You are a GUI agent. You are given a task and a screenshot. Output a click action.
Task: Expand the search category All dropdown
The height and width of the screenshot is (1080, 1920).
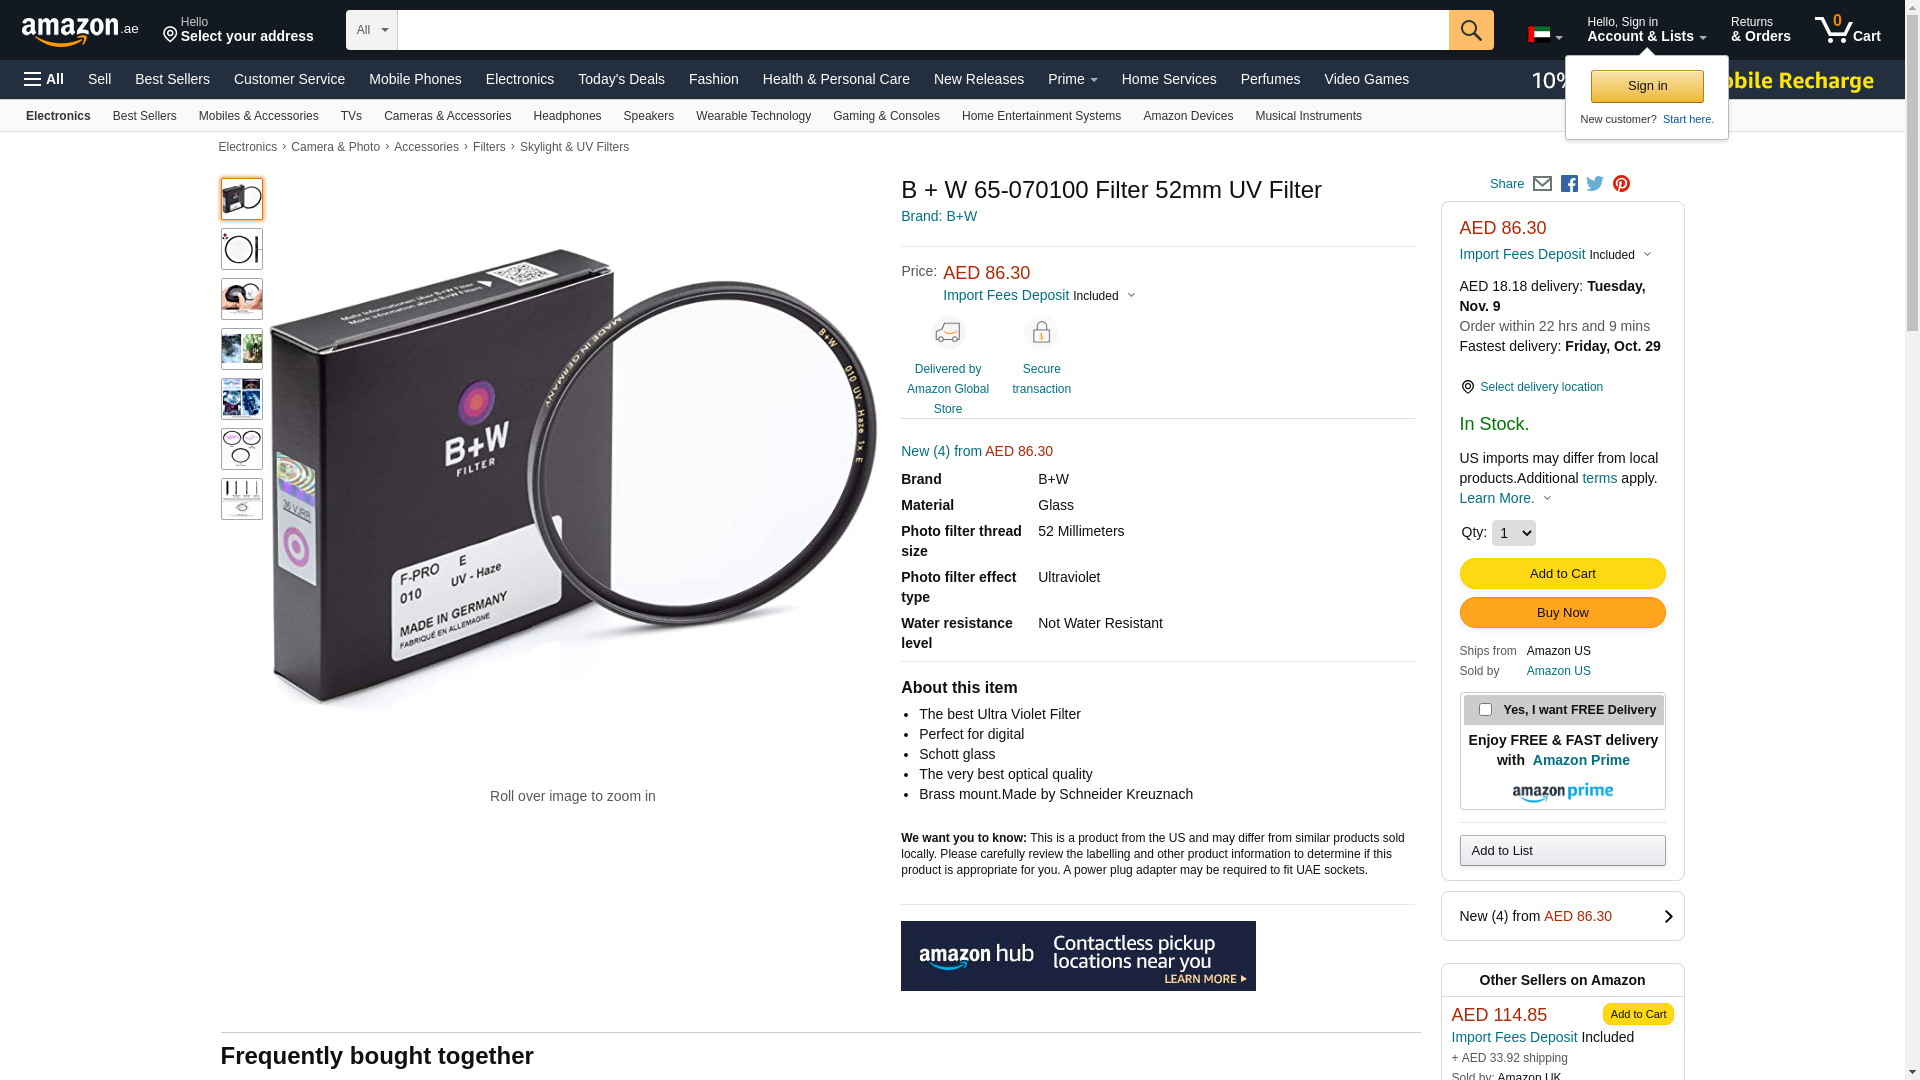click(x=372, y=30)
